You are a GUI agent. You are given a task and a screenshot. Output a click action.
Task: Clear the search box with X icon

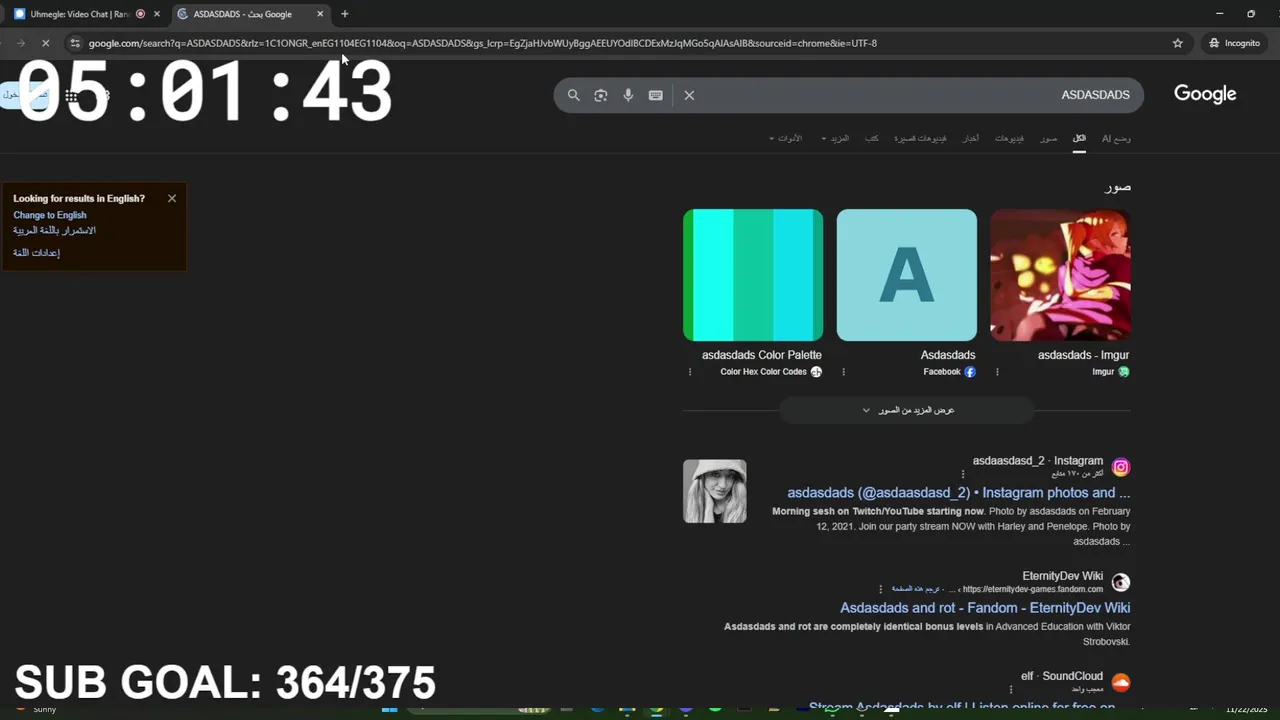pyautogui.click(x=689, y=95)
